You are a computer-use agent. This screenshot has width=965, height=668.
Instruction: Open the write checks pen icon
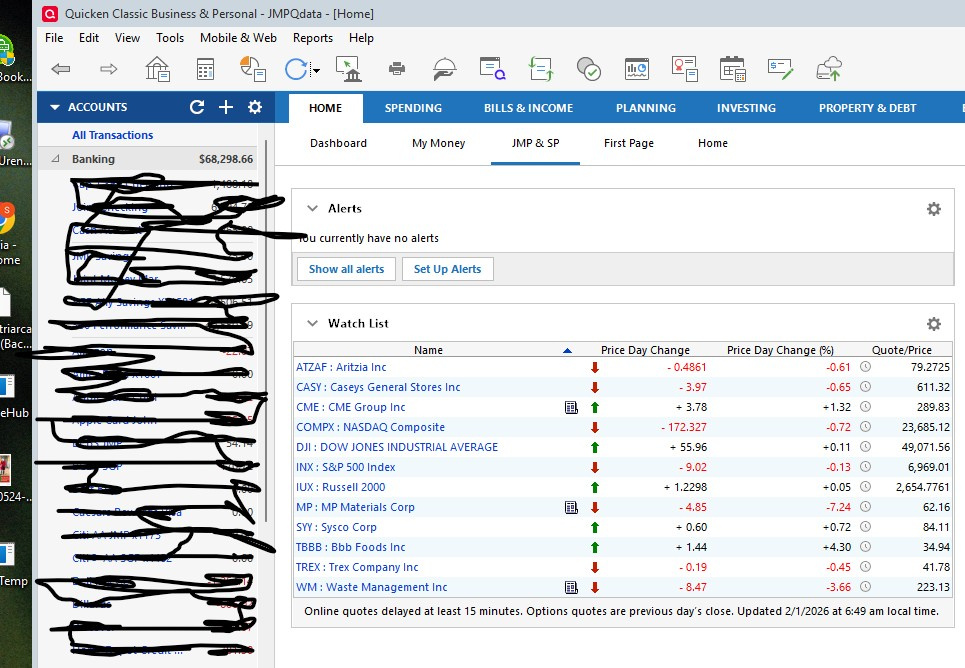click(x=780, y=68)
